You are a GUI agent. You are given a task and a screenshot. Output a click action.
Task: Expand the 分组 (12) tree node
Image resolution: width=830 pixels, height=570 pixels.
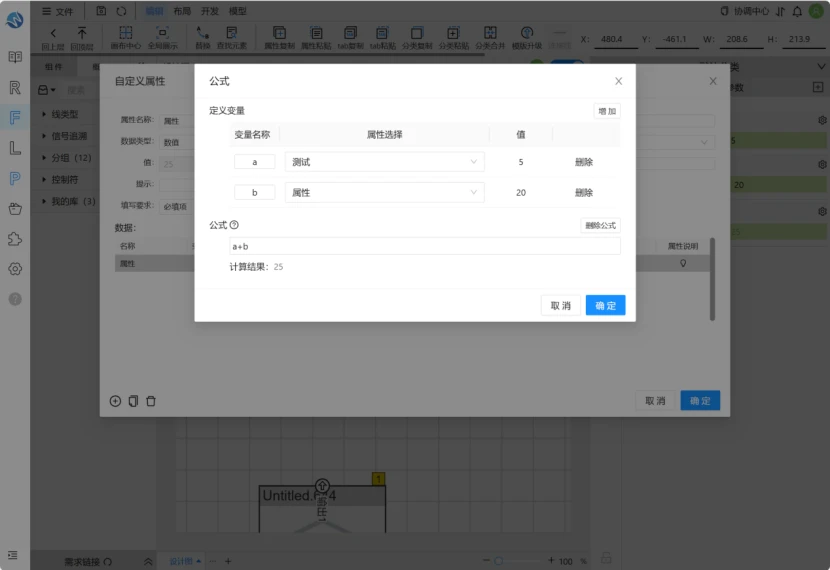44,158
